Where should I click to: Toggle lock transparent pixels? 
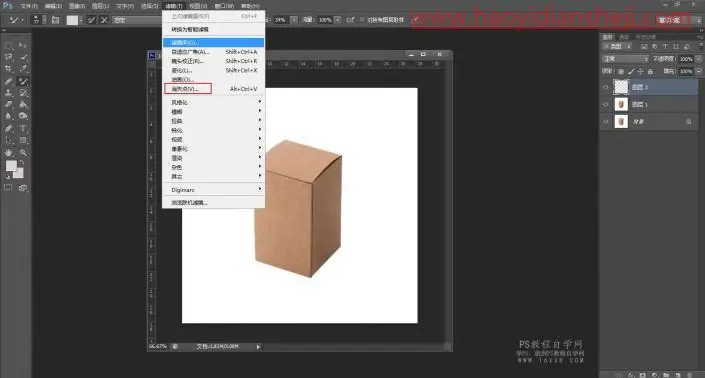(x=621, y=71)
